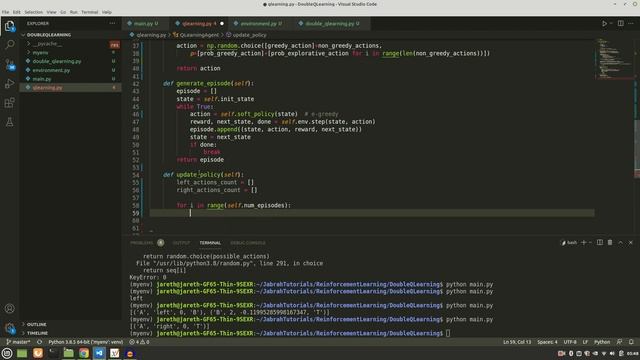Open Explorer views and more actions
Viewport: 640px width, 360px height.
[x=112, y=24]
